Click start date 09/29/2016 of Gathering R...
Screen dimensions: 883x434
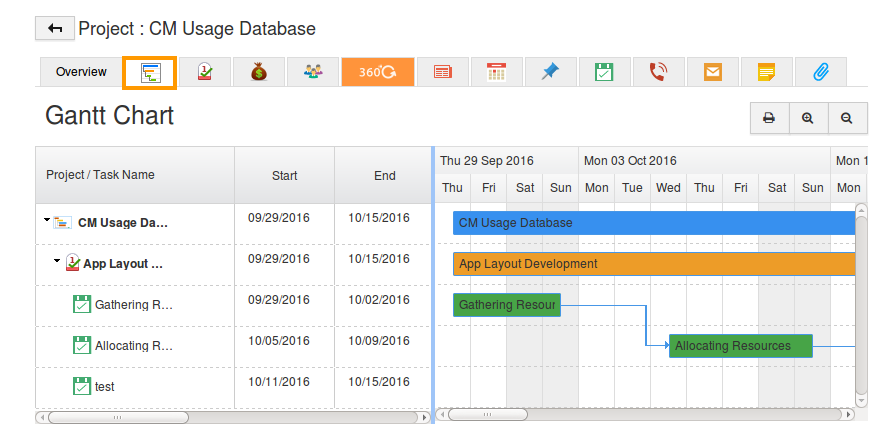(x=279, y=299)
